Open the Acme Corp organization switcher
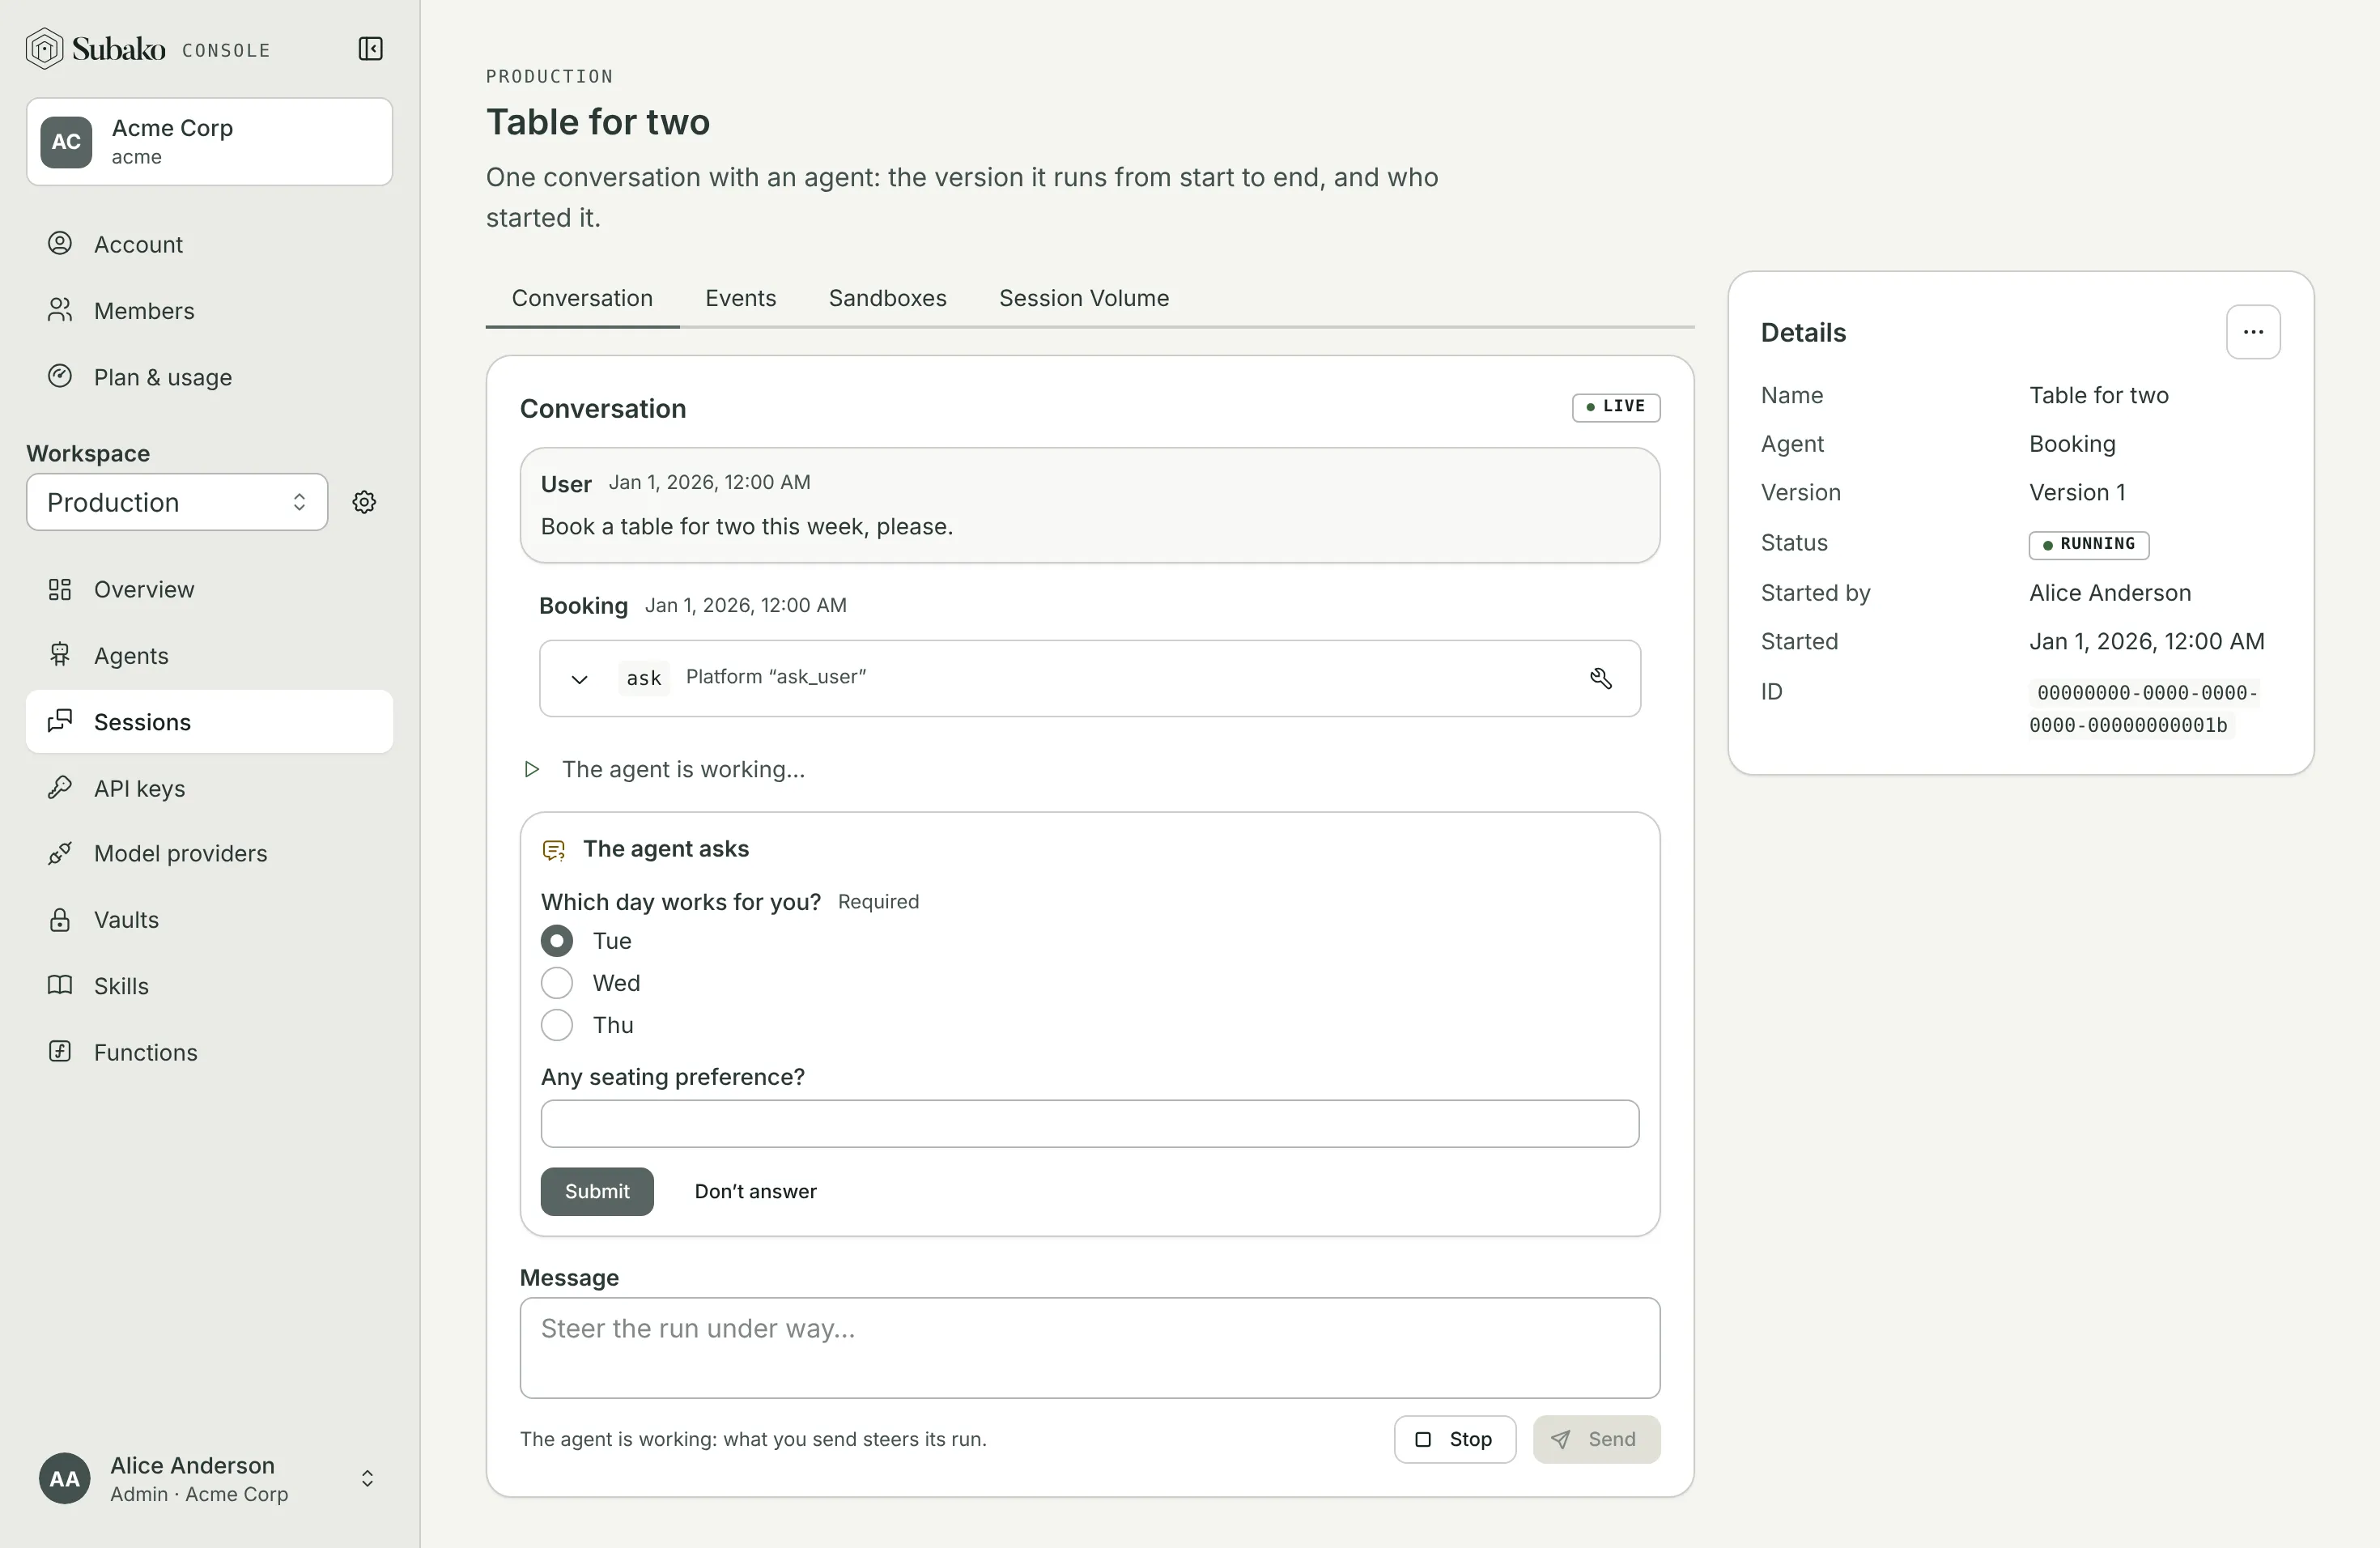 click(x=209, y=141)
